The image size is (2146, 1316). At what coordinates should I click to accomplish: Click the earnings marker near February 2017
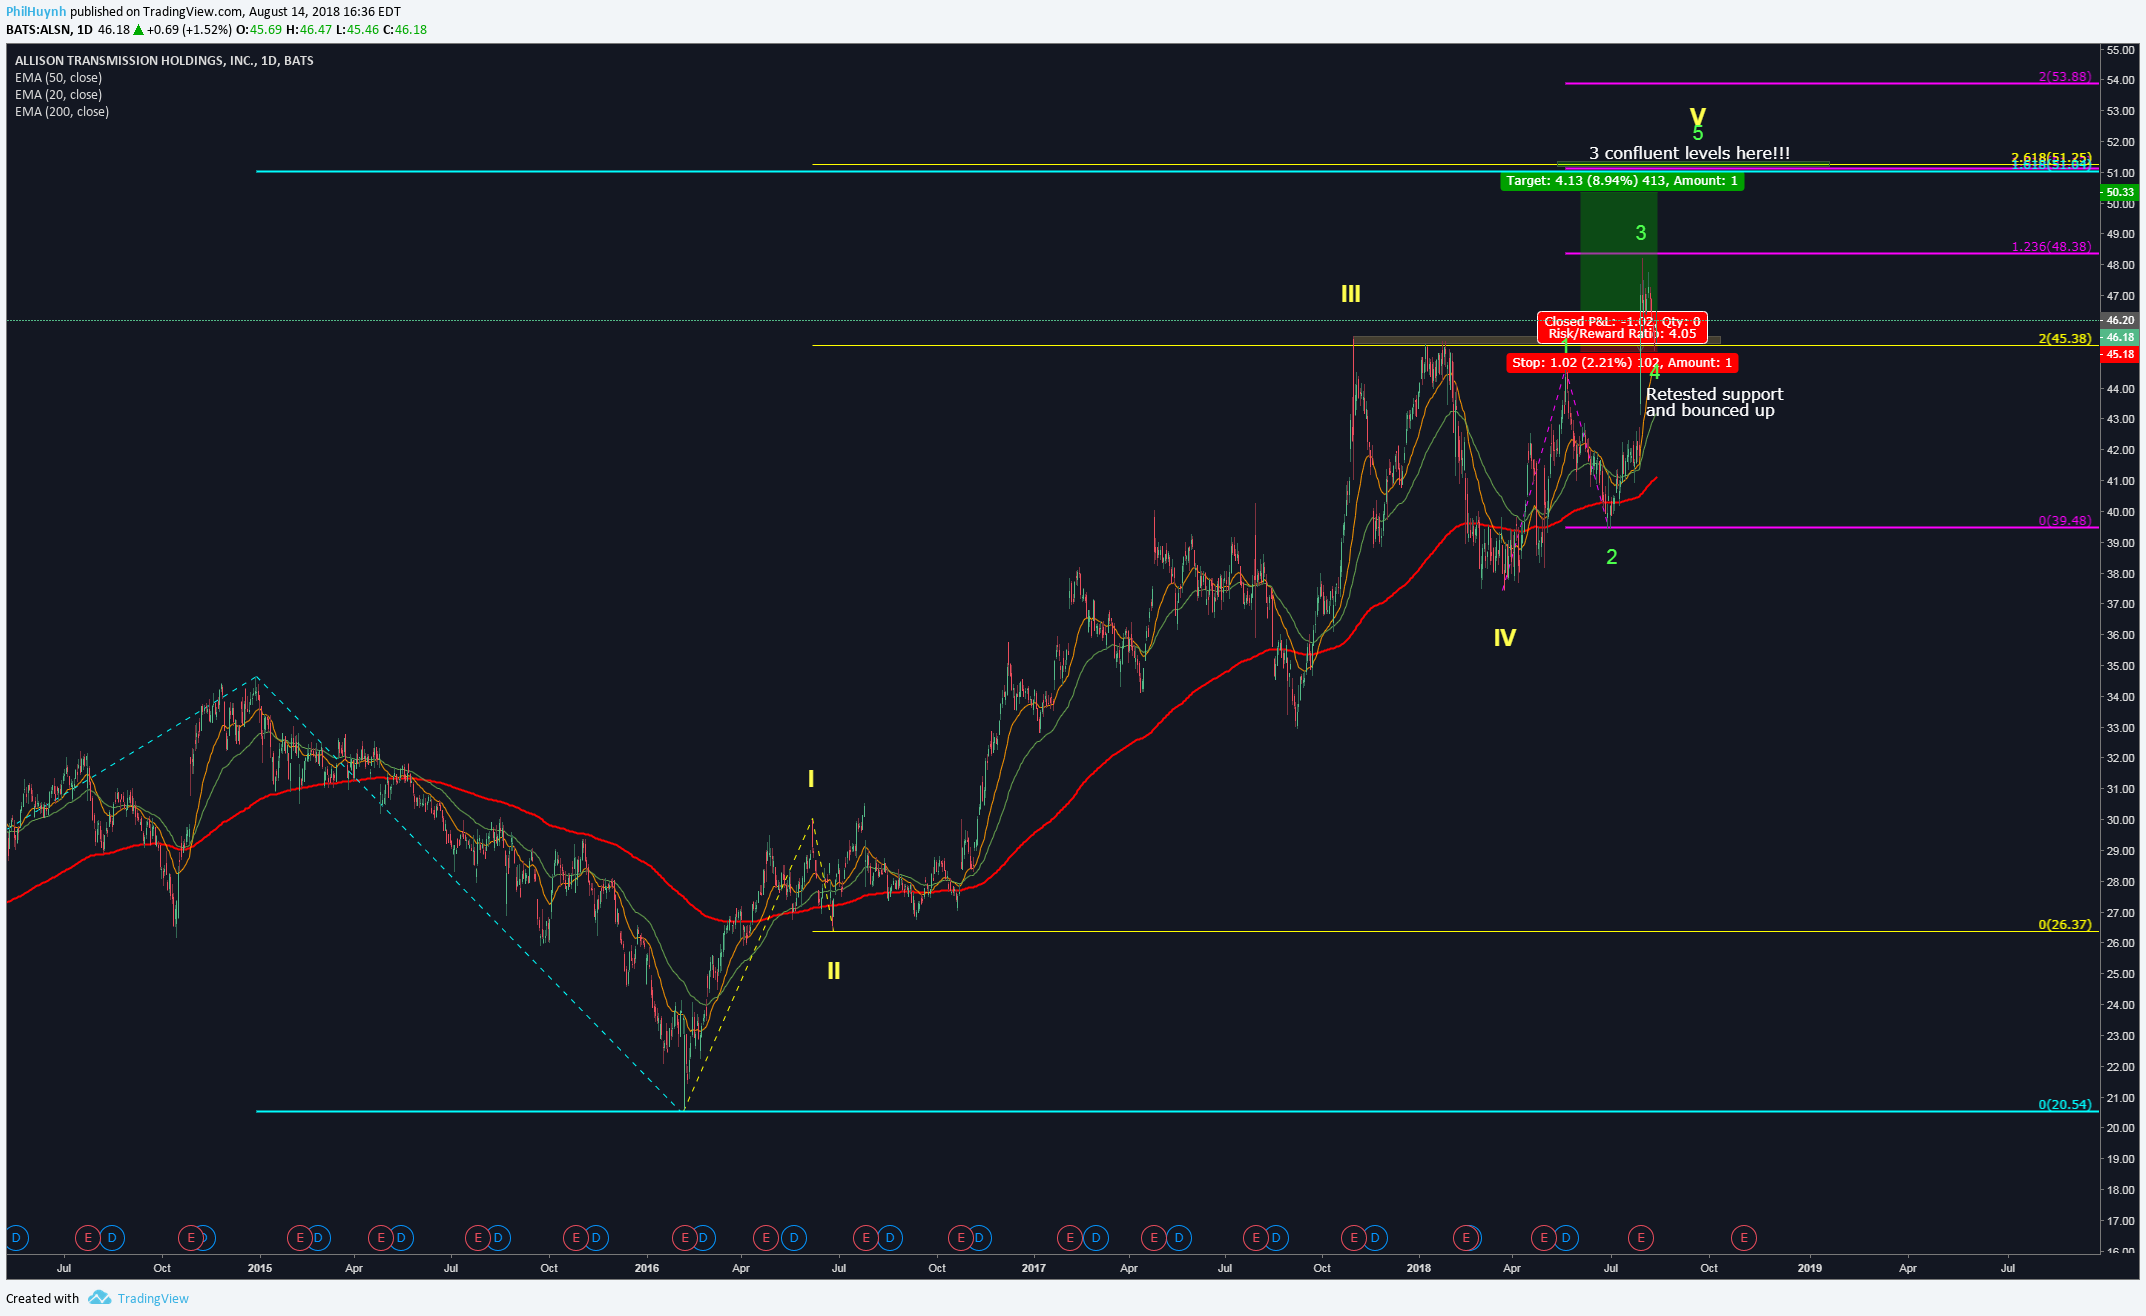click(1070, 1238)
